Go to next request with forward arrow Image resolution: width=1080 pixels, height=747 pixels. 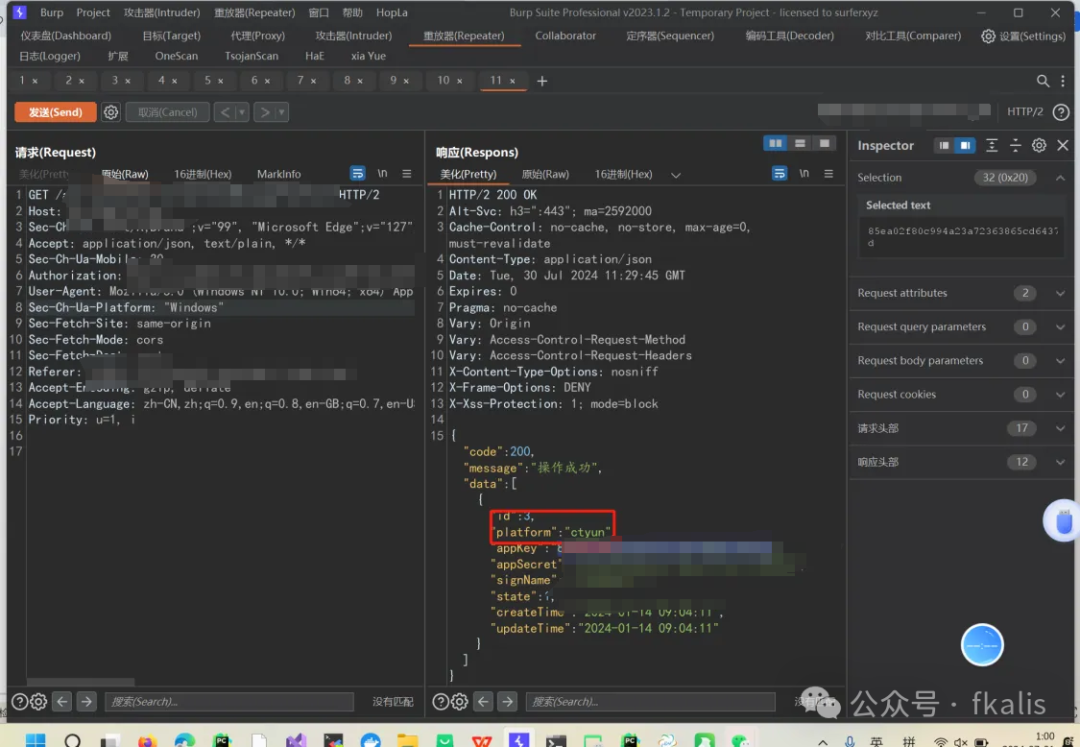(264, 112)
